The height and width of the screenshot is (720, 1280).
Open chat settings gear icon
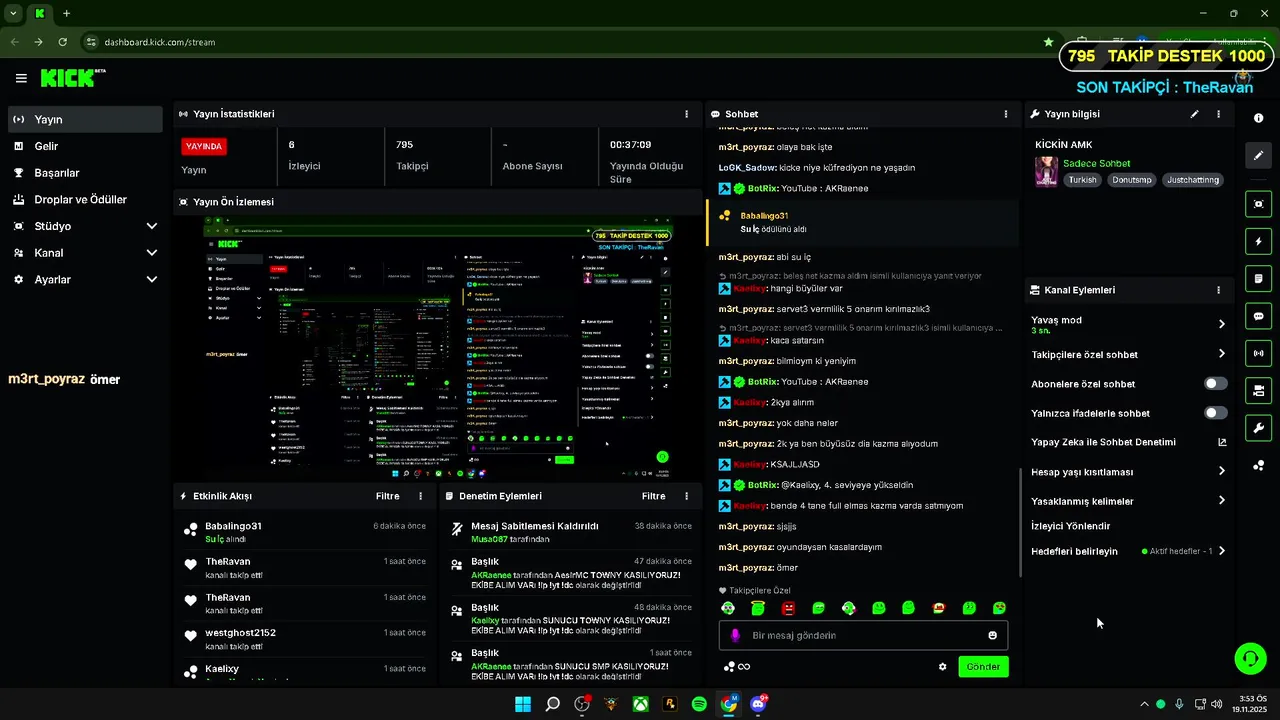(942, 667)
